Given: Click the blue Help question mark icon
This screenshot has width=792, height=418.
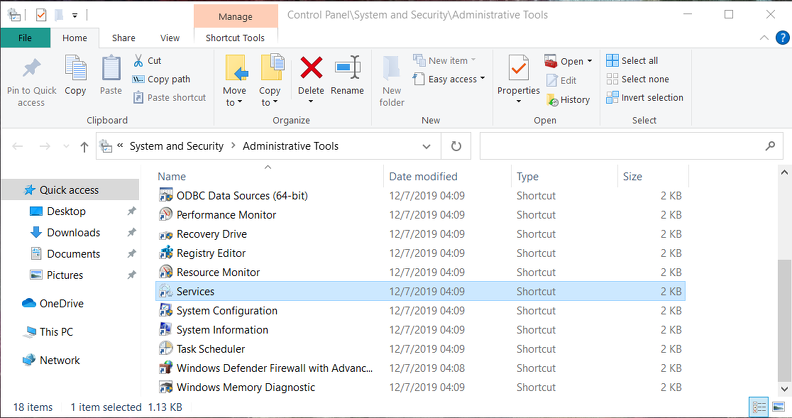Looking at the screenshot, I should click(782, 38).
